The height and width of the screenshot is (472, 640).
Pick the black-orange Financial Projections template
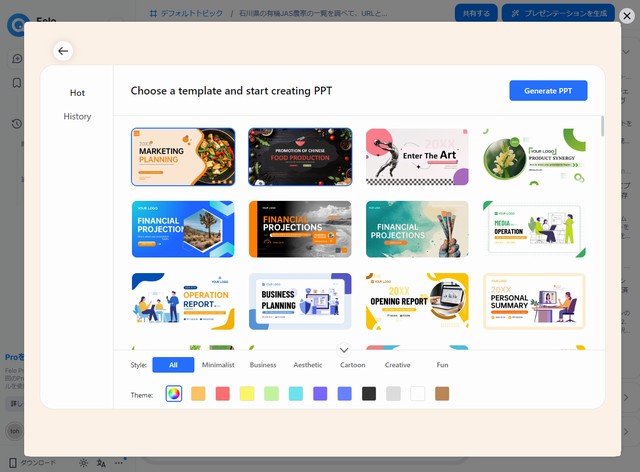[300, 229]
